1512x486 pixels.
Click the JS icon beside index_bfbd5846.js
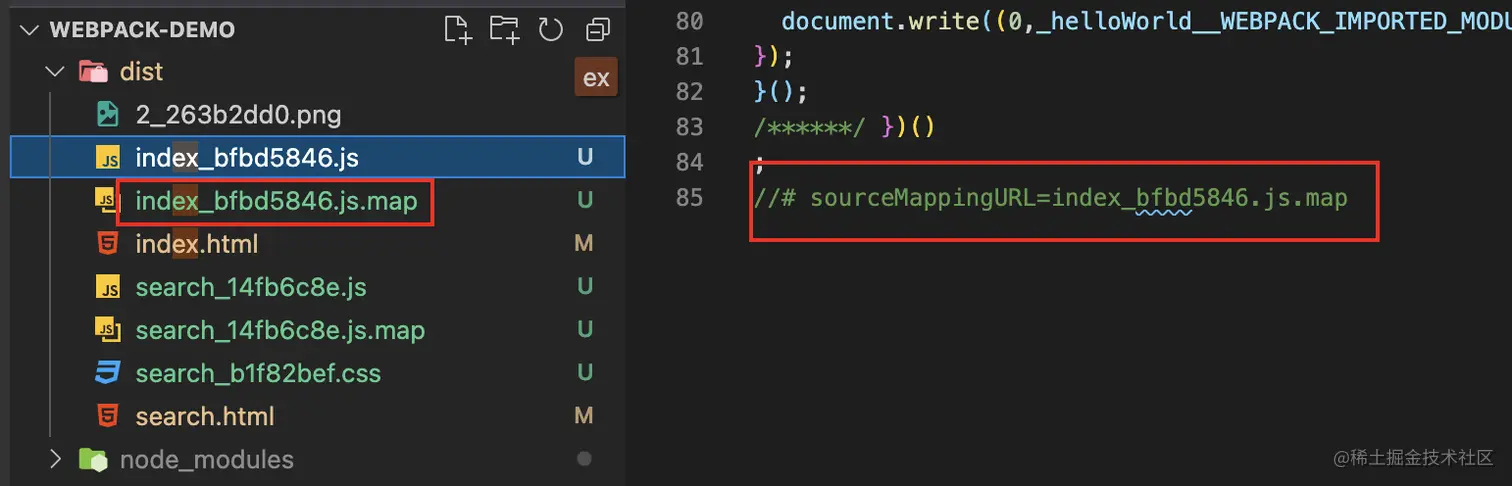click(x=107, y=157)
